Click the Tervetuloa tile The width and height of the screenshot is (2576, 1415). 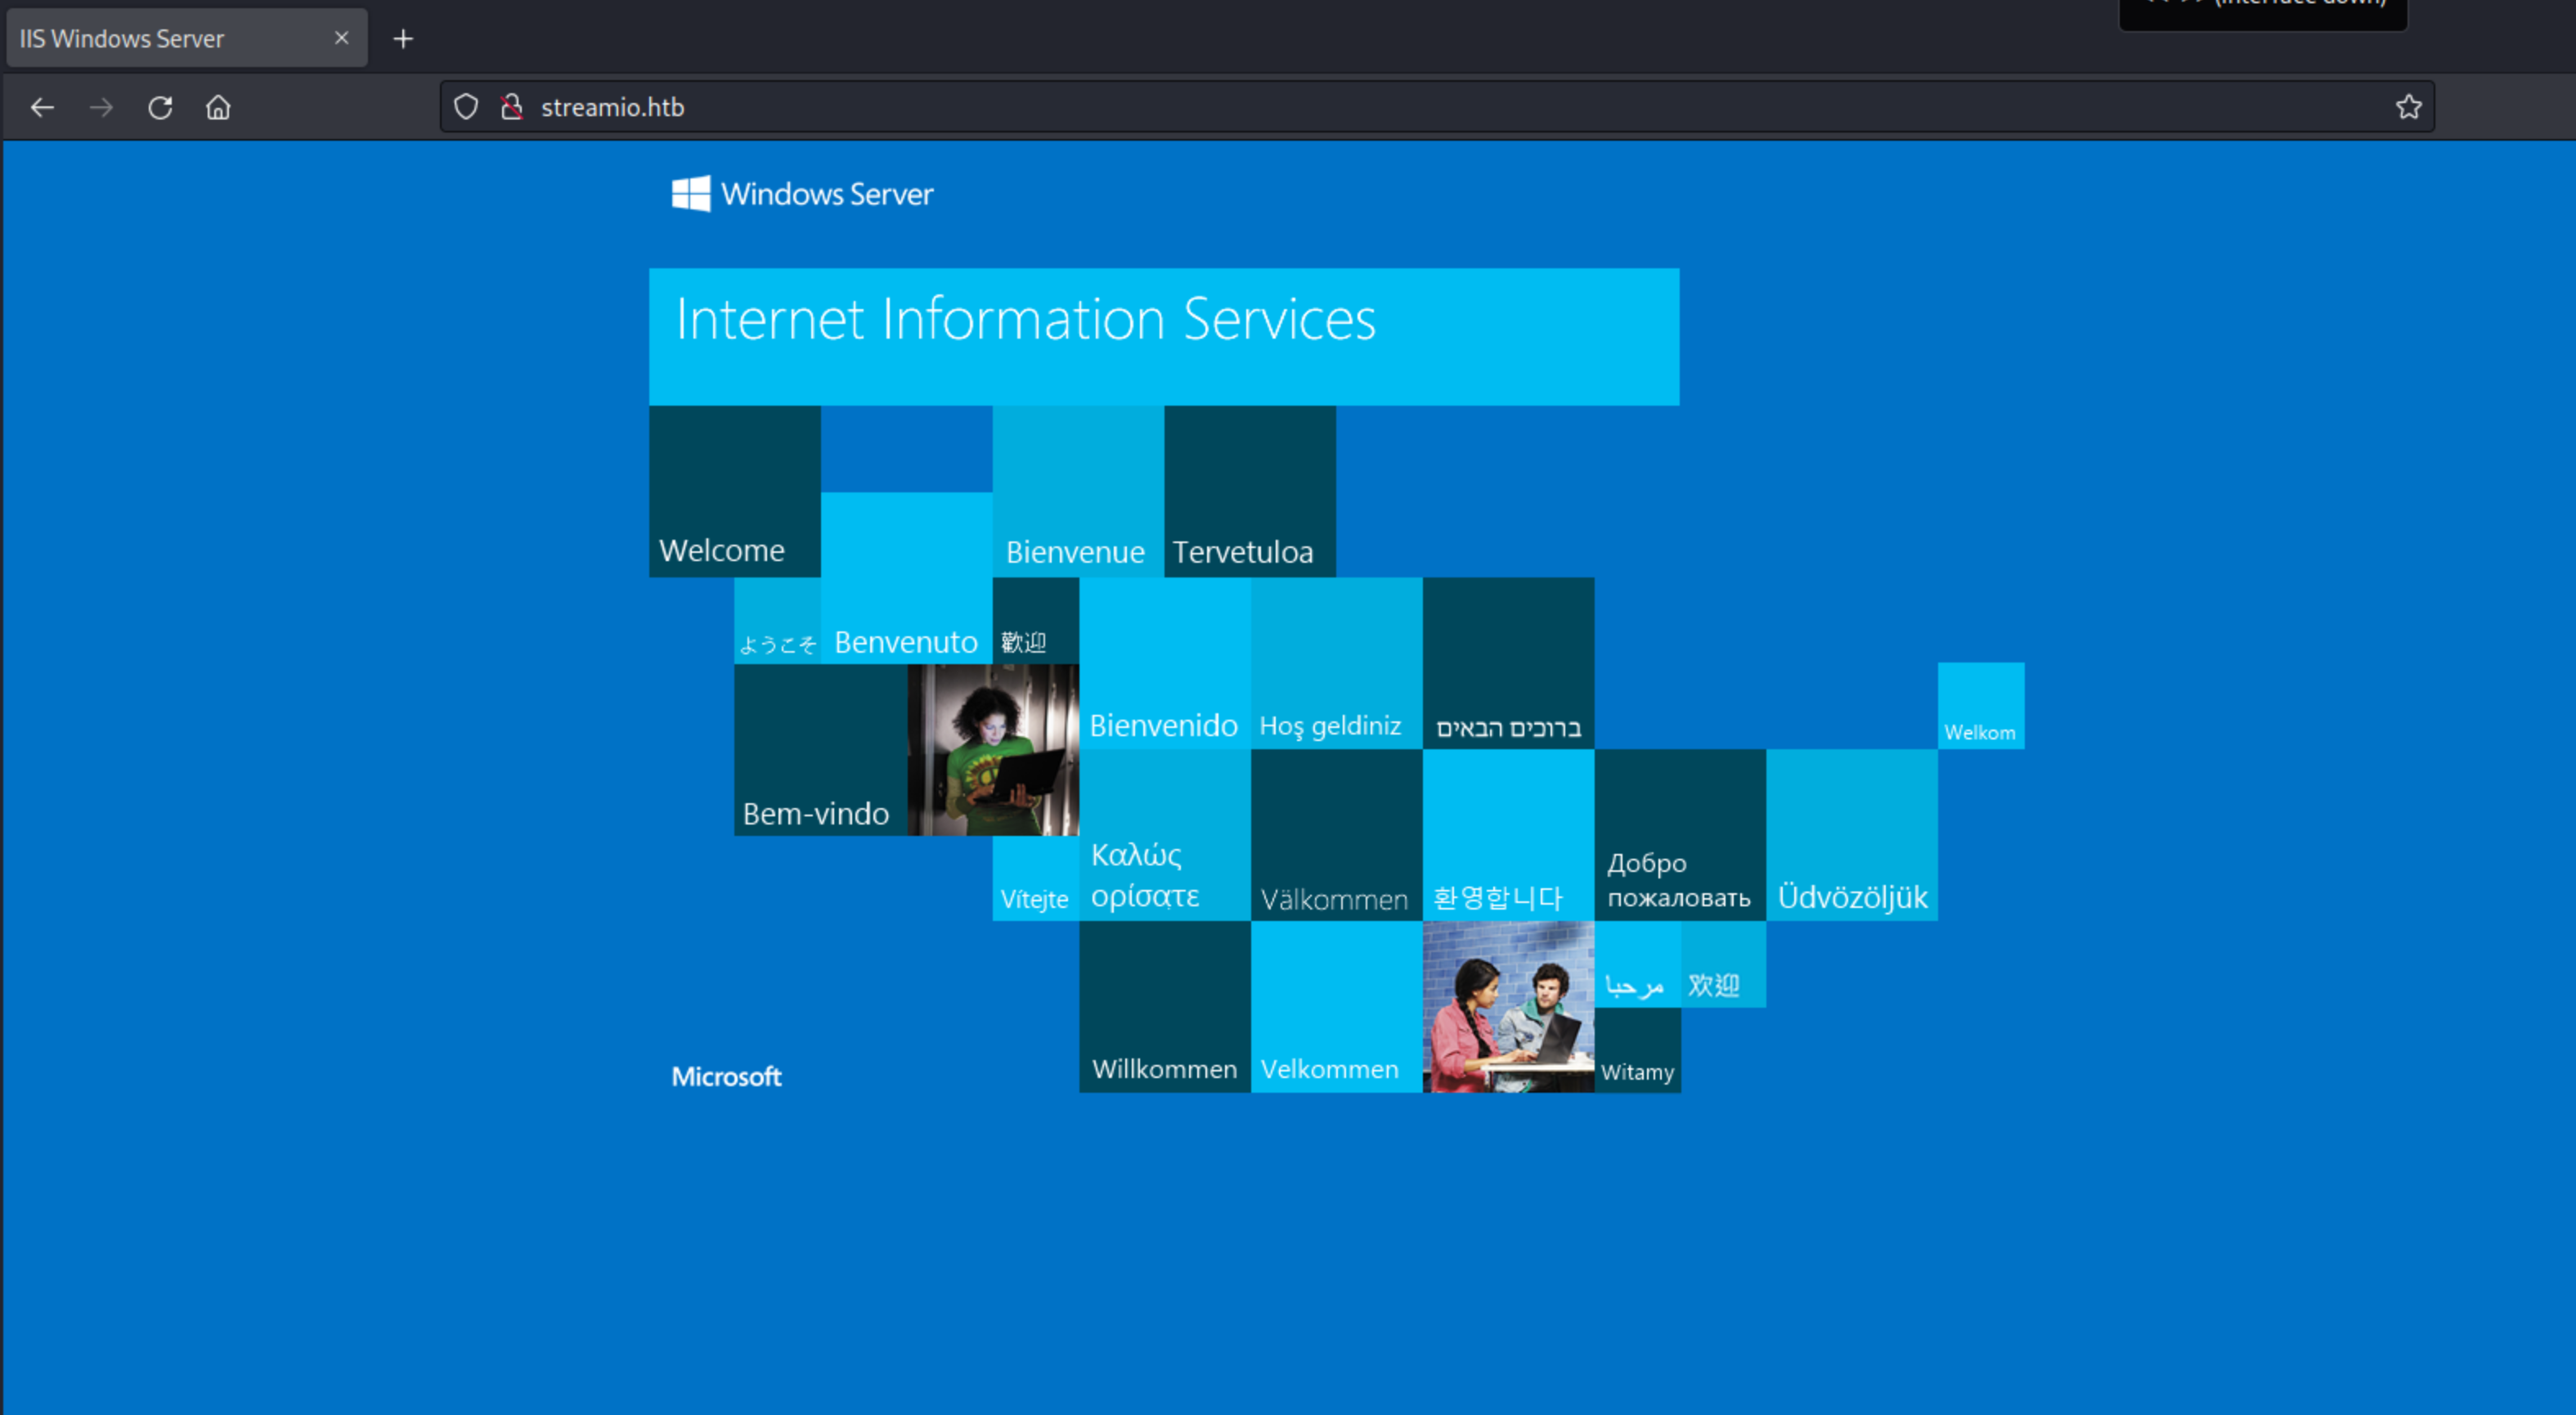click(x=1250, y=491)
